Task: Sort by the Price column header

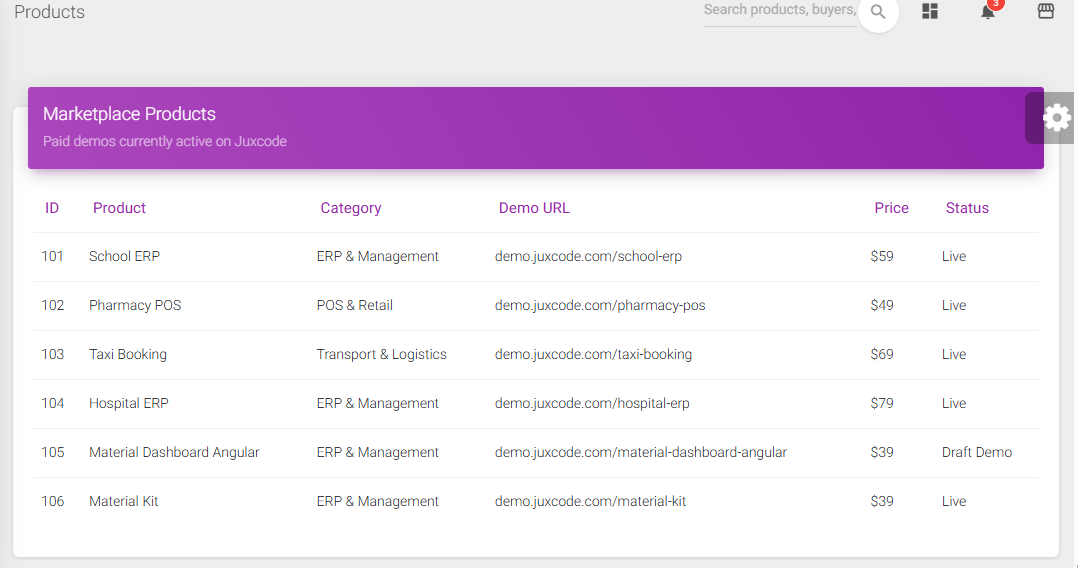Action: click(x=891, y=208)
